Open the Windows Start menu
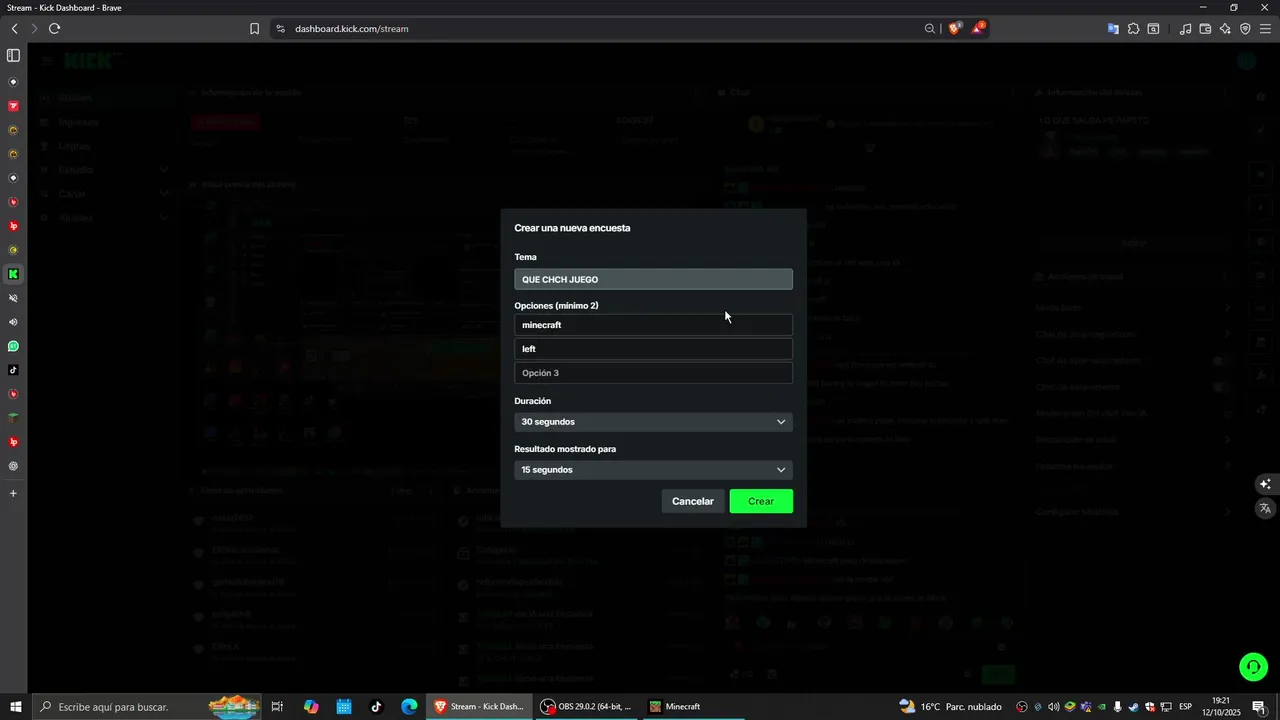Viewport: 1280px width, 720px height. [15, 707]
